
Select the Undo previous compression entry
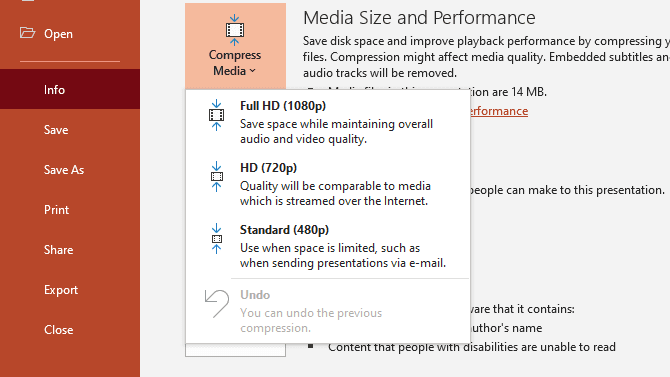(328, 311)
